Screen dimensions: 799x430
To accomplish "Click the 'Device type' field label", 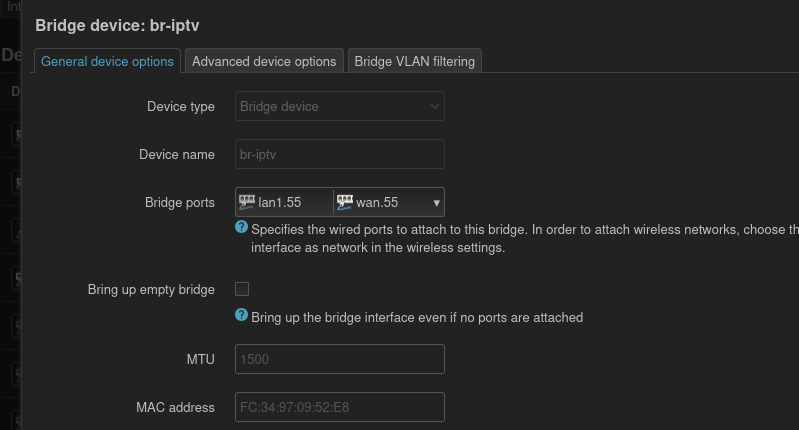I will click(181, 106).
